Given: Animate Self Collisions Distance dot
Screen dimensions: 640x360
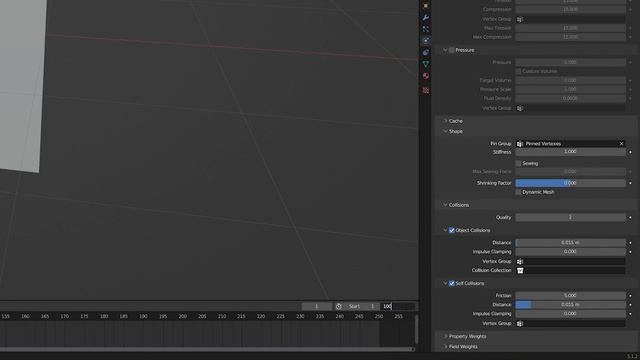Looking at the screenshot, I should tap(630, 304).
